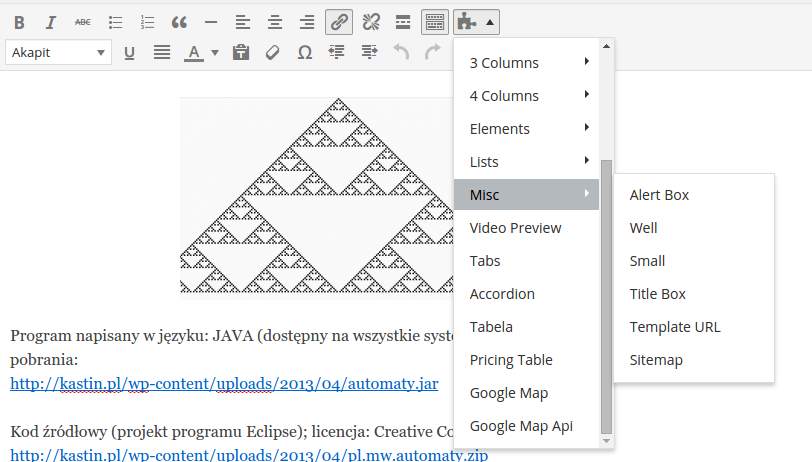Increase the indent
The height and width of the screenshot is (462, 812).
pos(369,52)
